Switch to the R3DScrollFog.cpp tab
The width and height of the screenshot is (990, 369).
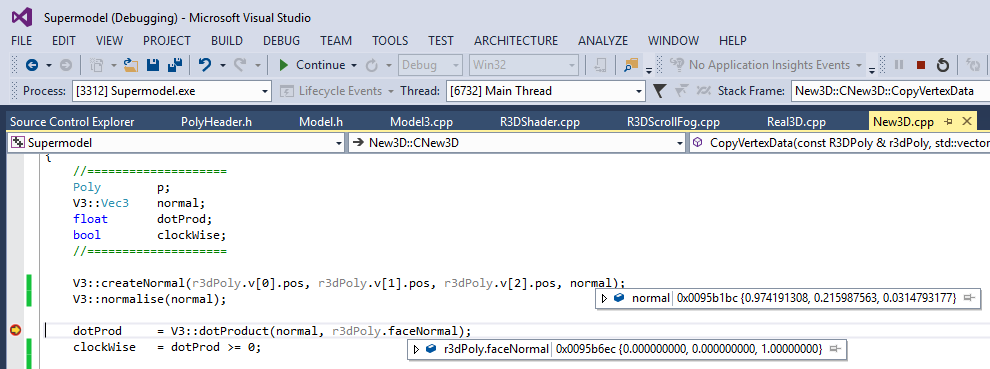674,122
